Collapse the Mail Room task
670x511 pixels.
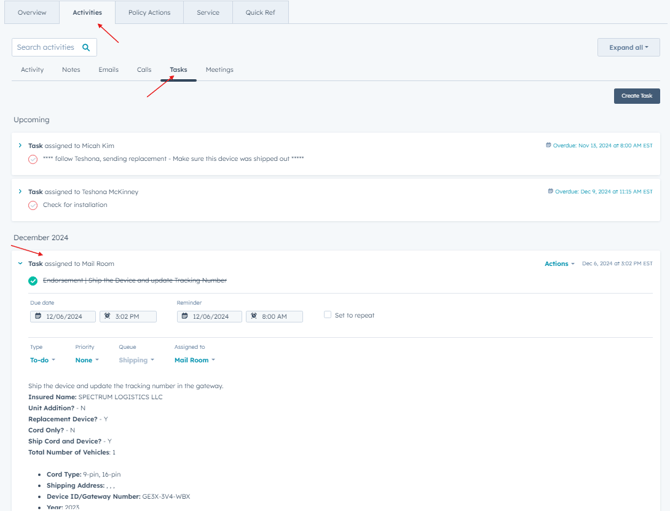pos(20,264)
